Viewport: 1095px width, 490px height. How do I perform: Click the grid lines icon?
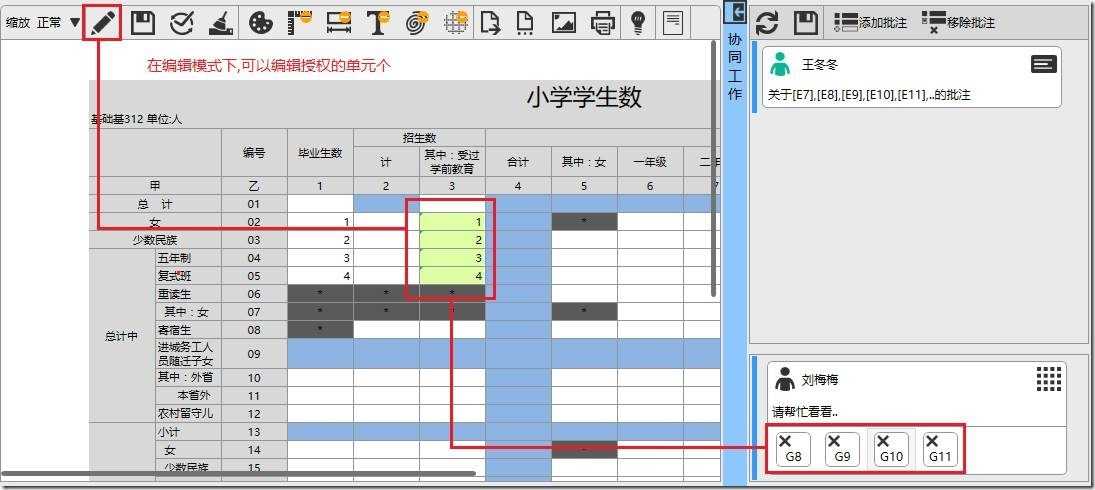456,22
